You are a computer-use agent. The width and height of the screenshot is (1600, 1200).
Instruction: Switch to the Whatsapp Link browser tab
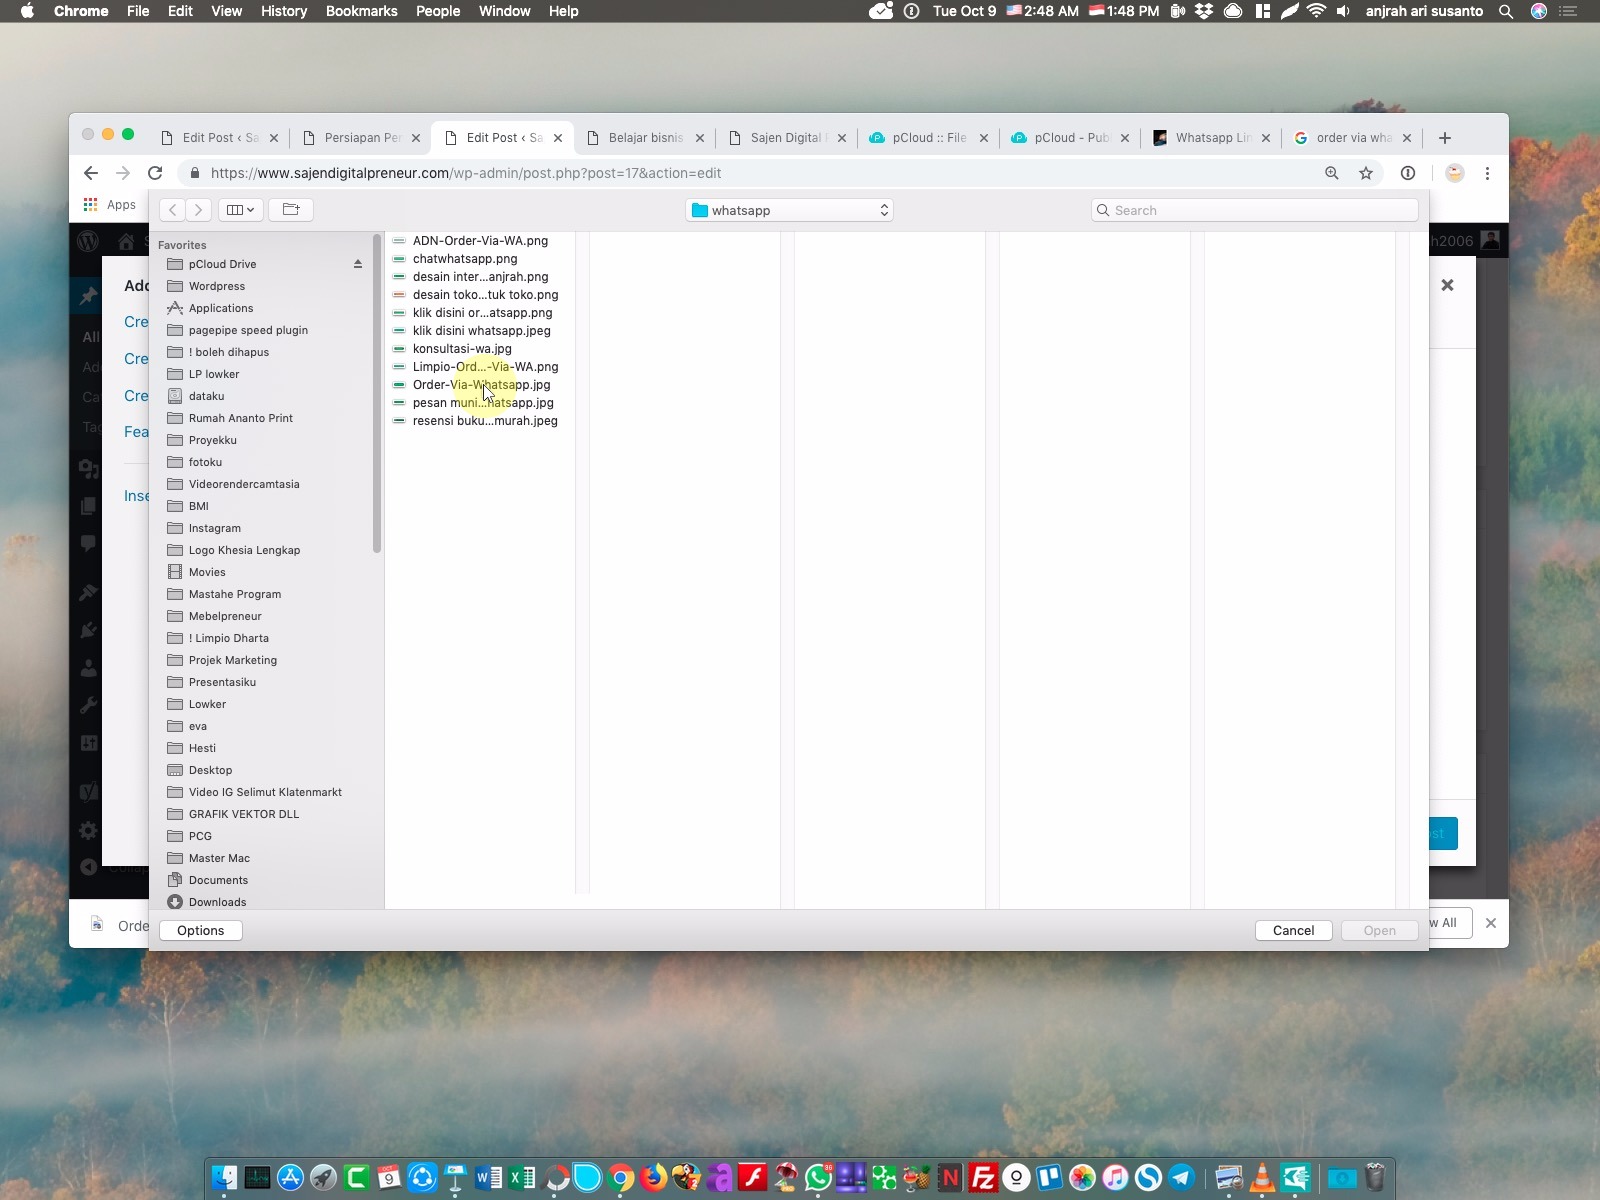coord(1211,138)
